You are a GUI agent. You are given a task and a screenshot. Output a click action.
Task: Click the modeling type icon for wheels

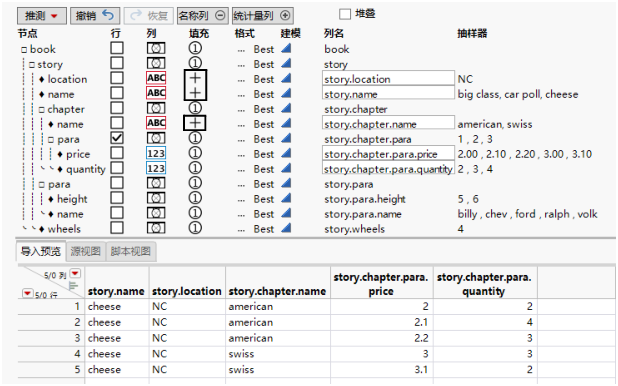click(286, 228)
